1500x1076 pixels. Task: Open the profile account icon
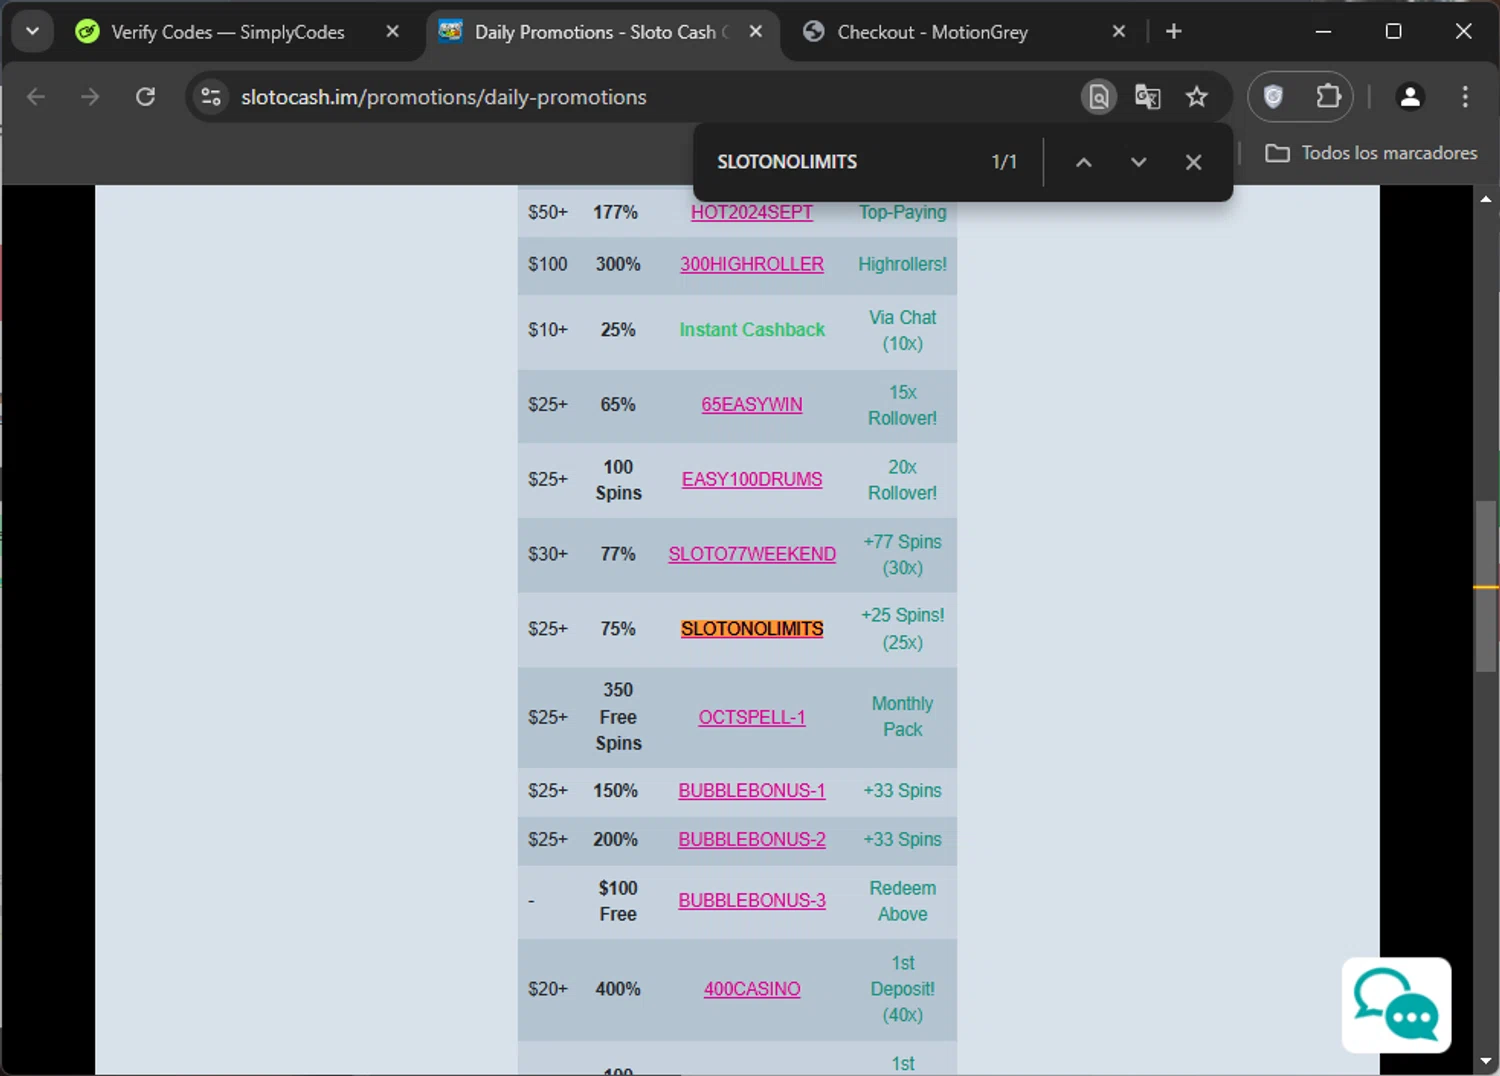(1410, 97)
